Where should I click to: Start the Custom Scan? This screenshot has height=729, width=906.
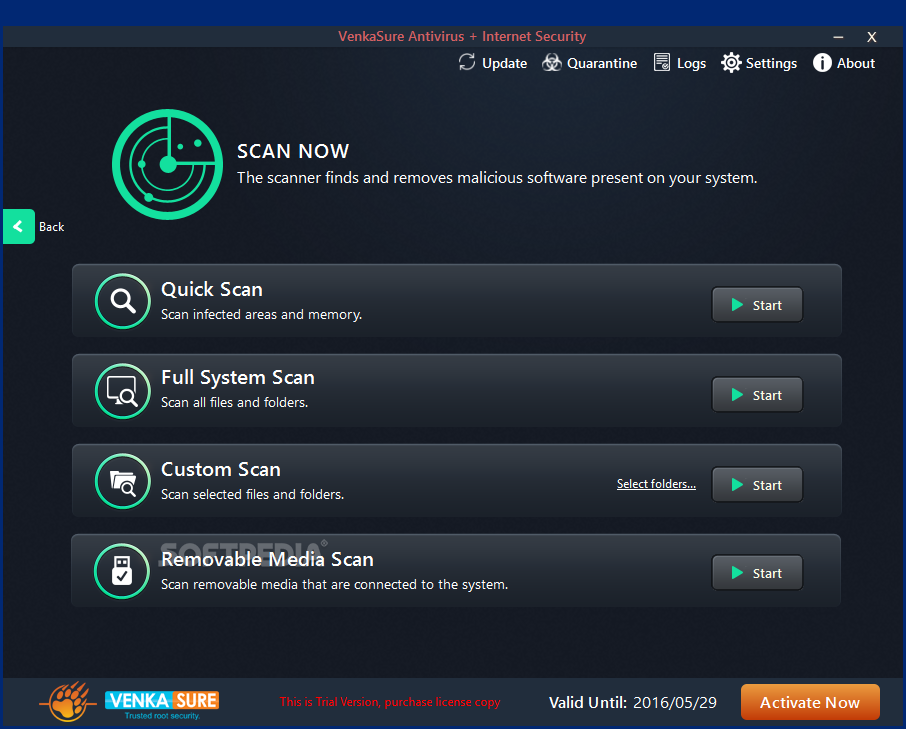coord(757,485)
